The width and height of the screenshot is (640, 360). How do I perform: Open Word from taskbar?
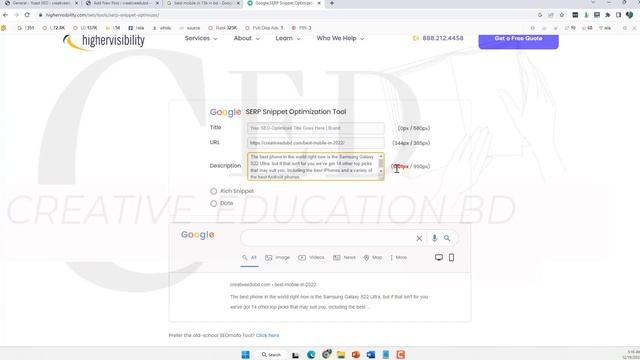pos(371,354)
